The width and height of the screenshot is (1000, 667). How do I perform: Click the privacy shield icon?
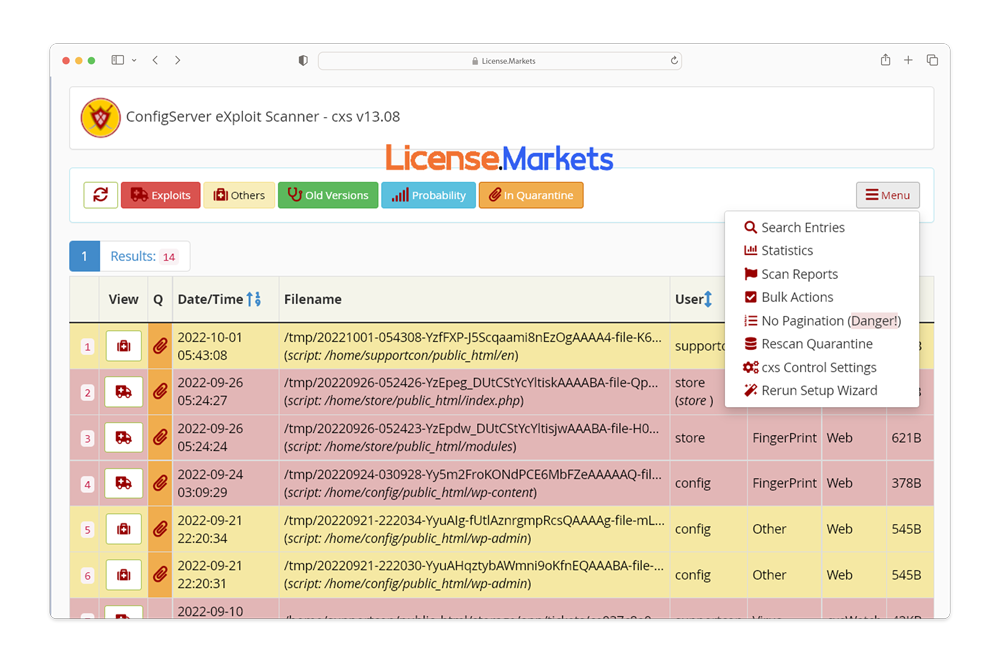click(303, 60)
